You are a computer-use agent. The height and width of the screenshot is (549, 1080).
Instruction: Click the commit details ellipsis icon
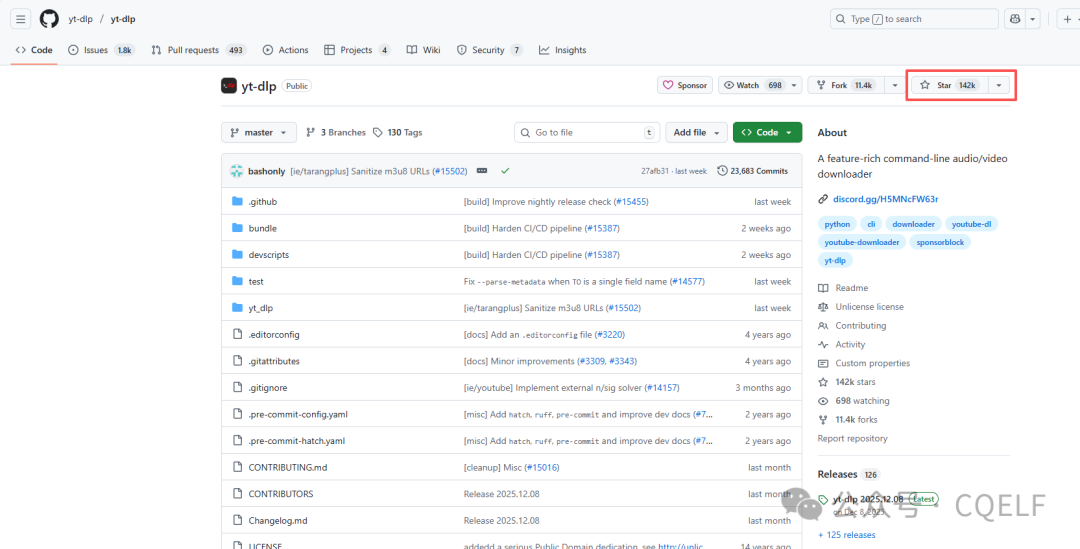tap(482, 171)
